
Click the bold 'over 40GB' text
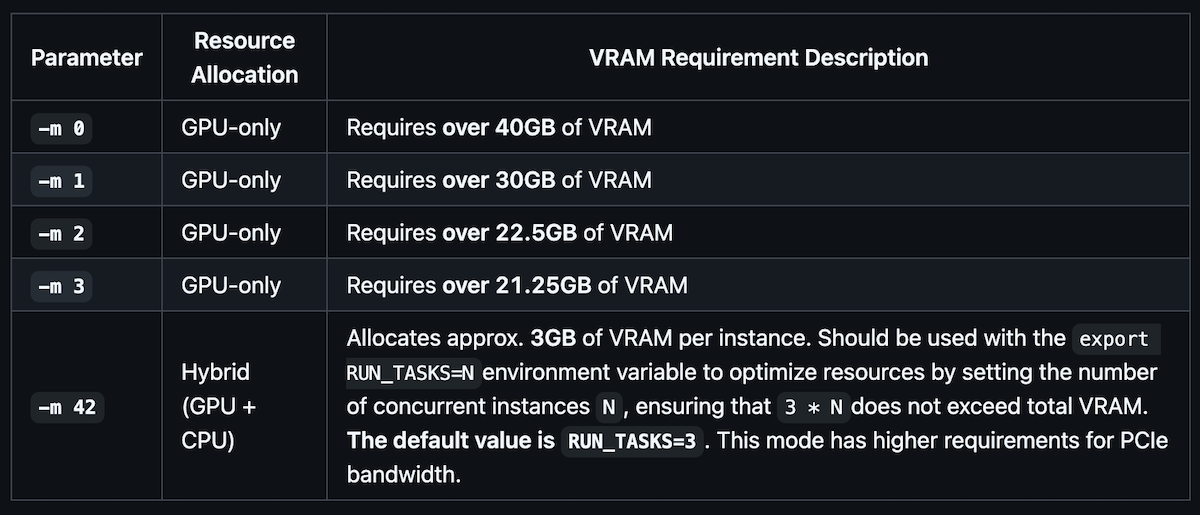tap(498, 128)
